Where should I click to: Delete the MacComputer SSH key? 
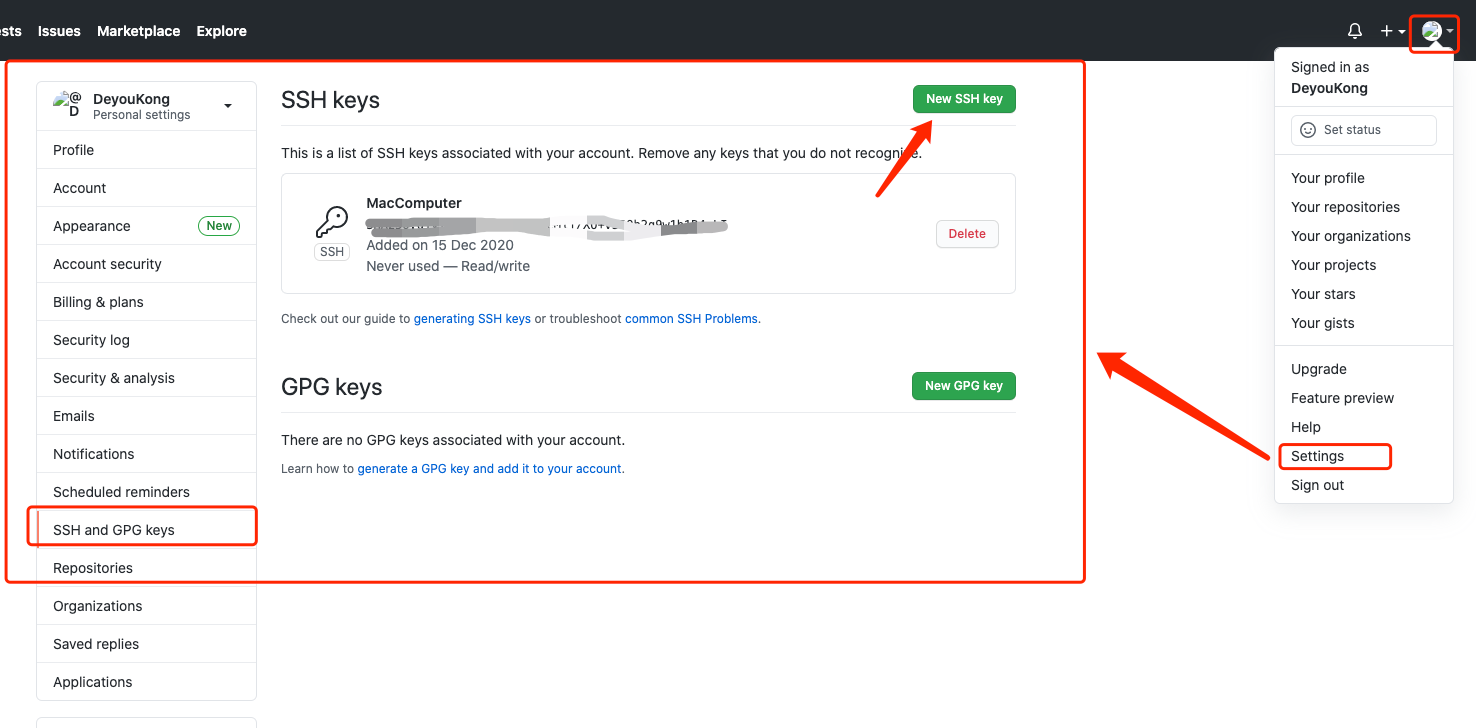click(x=967, y=234)
